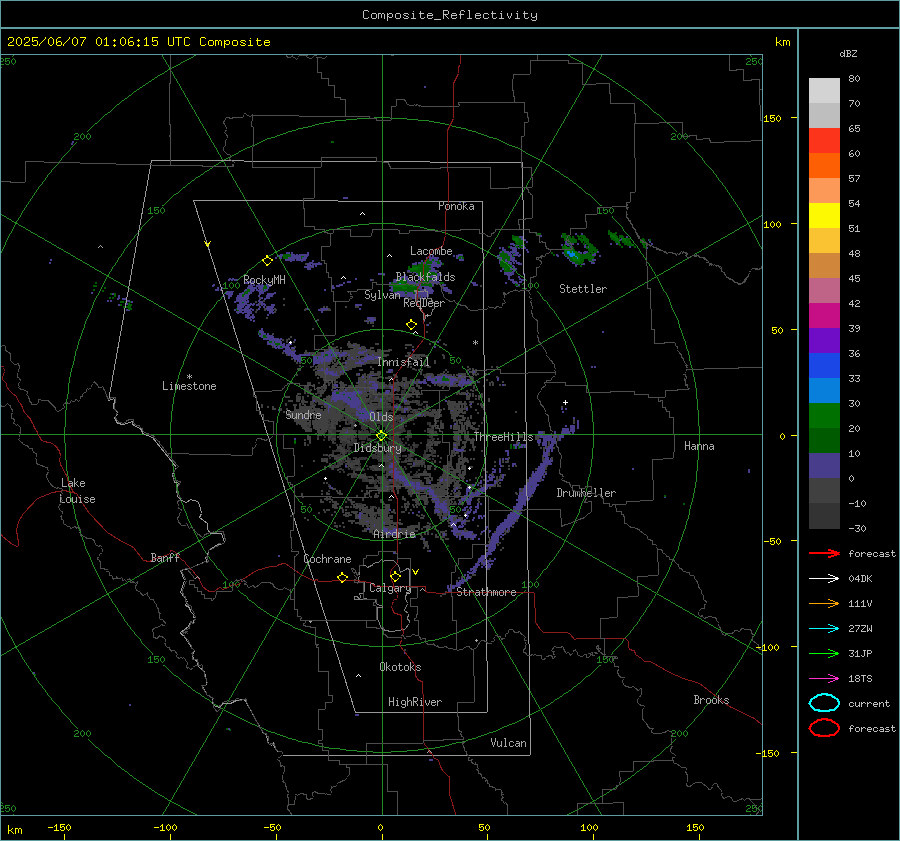Click the white 04DK arrow icon
Viewport: 900px width, 841px height.
pos(824,578)
